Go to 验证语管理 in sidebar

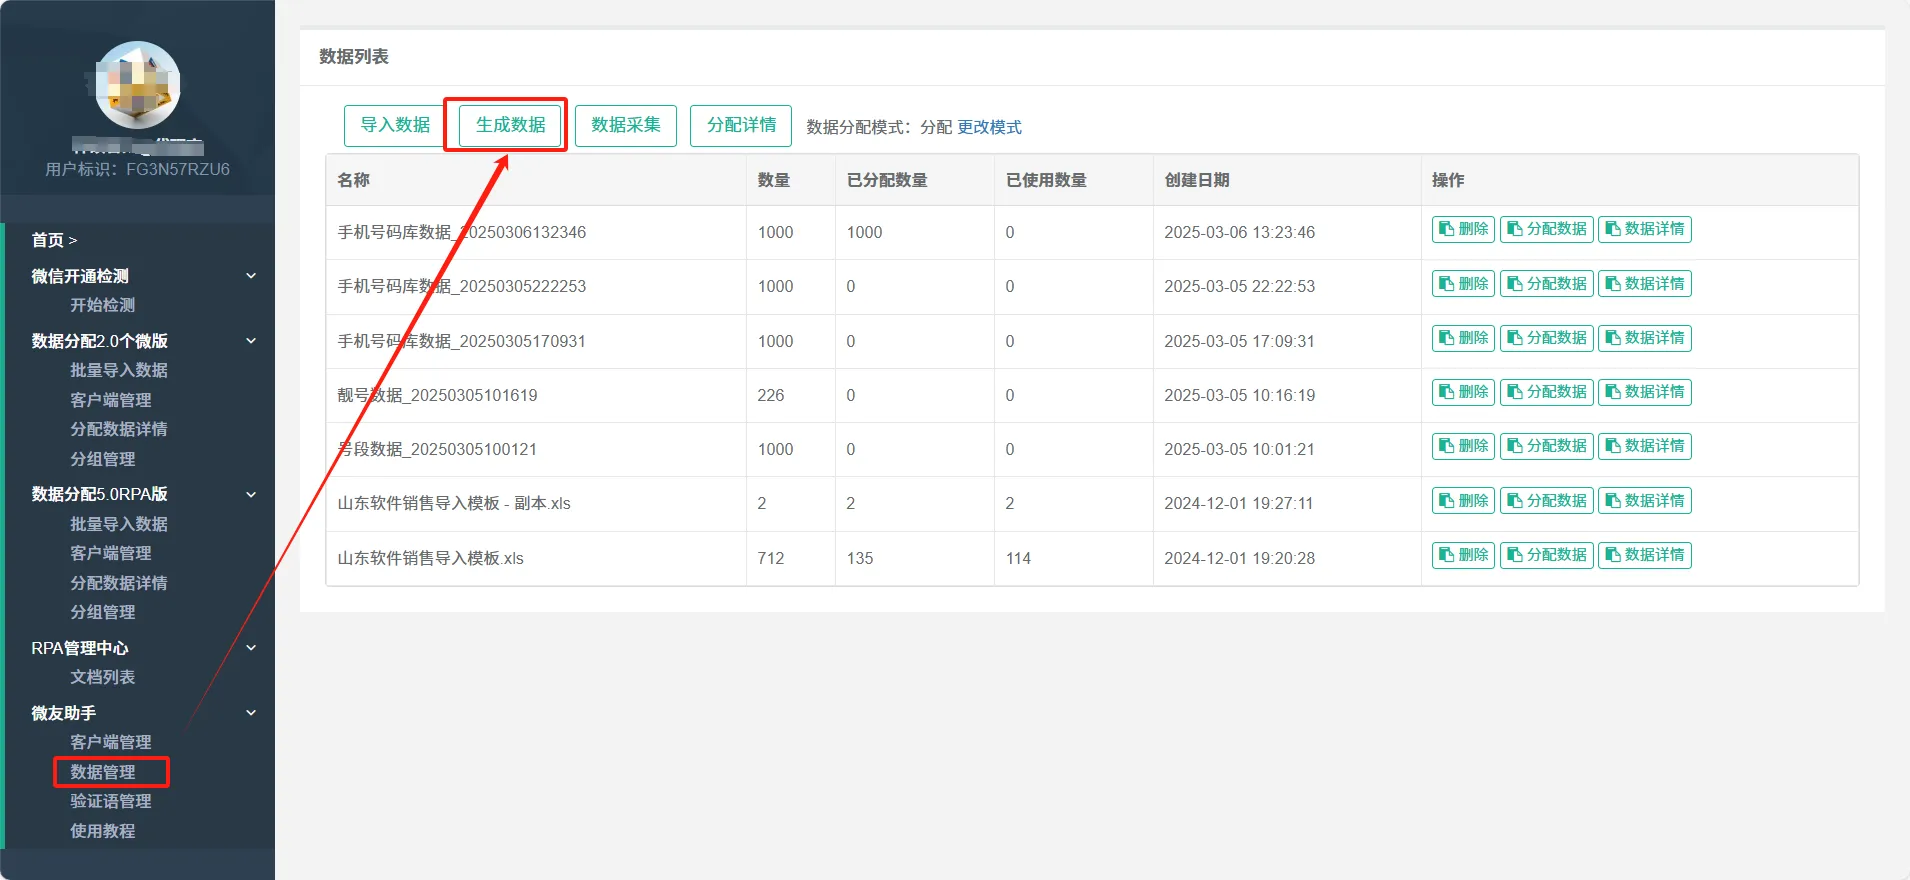[x=110, y=801]
